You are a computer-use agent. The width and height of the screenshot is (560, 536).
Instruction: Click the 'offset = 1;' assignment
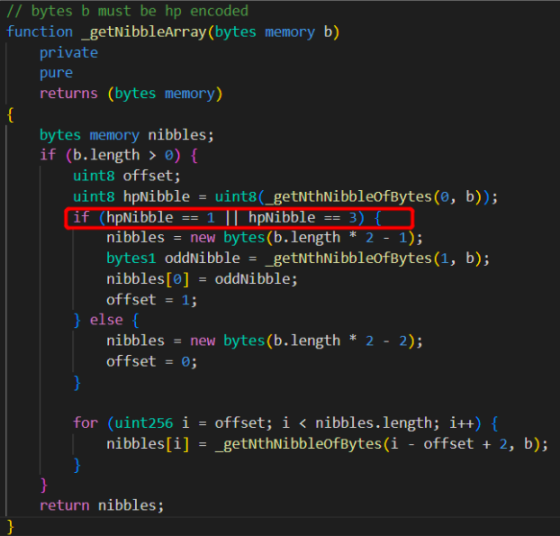(x=151, y=300)
